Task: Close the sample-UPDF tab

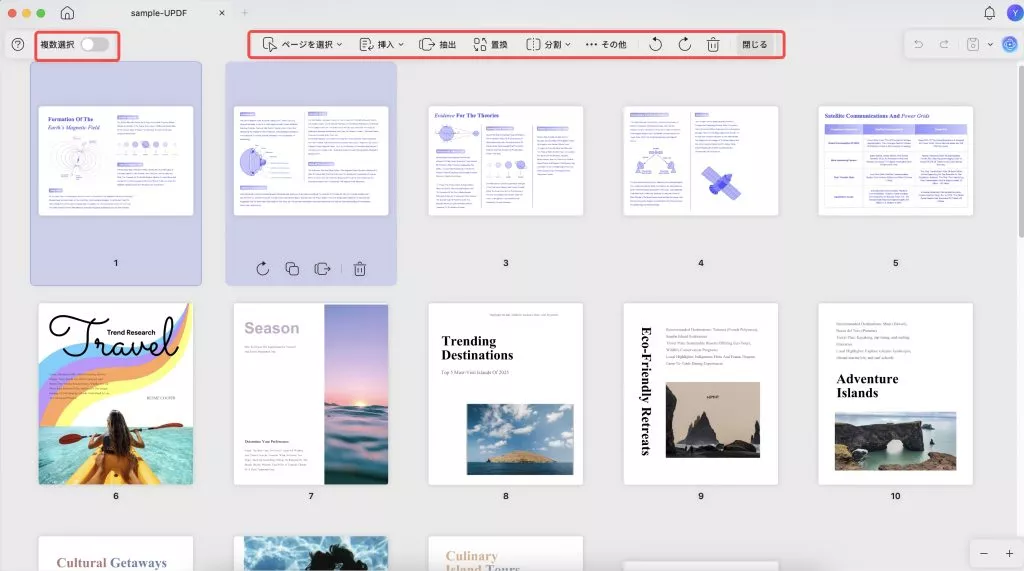Action: pos(222,13)
